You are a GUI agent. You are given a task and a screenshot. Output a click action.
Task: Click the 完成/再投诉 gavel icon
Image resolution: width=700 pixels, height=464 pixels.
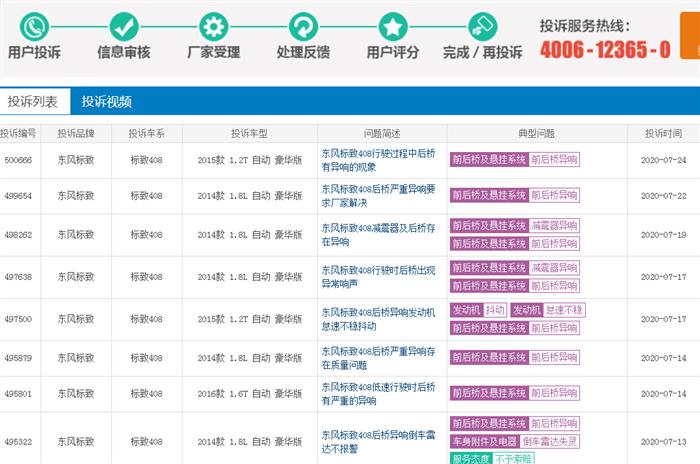483,27
